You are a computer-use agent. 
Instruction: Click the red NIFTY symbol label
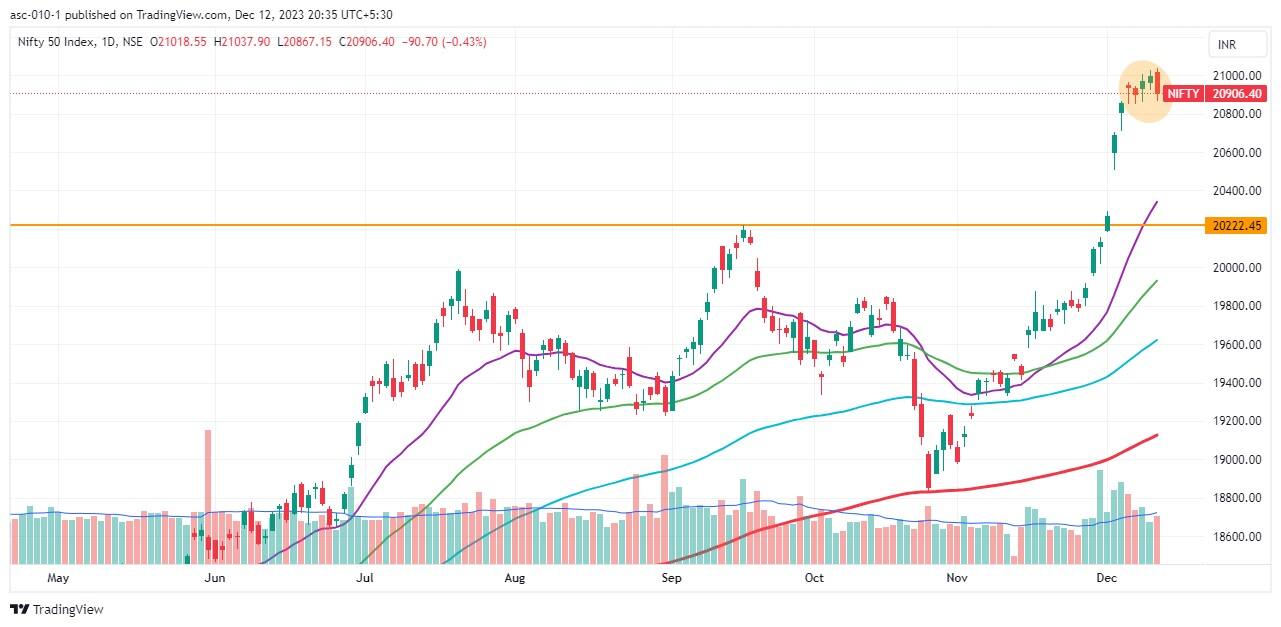1183,94
